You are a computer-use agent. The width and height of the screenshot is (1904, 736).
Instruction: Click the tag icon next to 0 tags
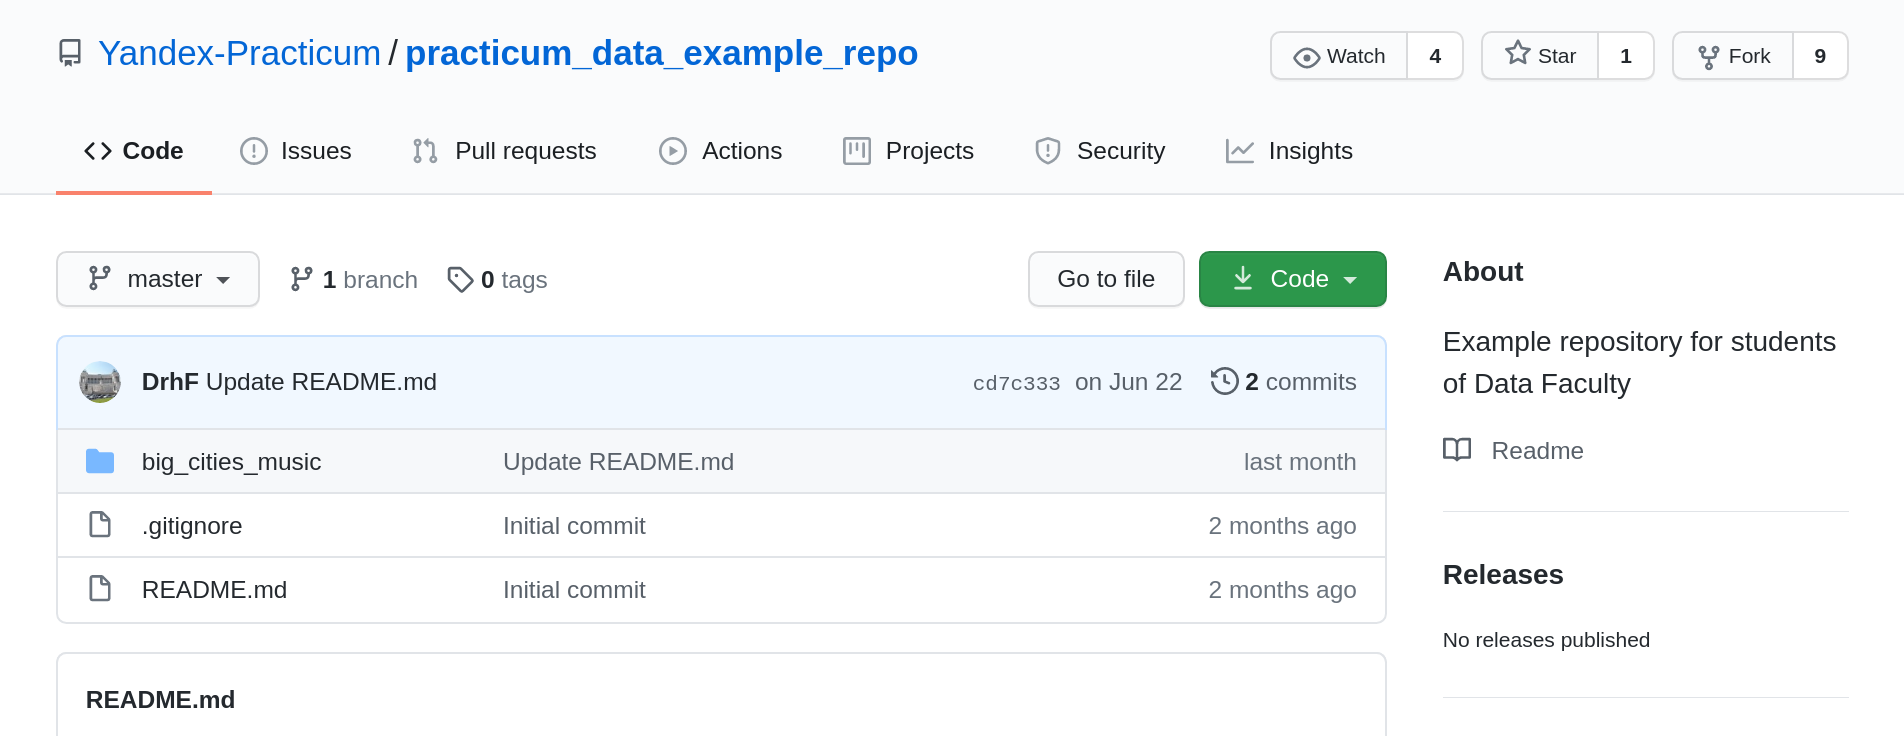coord(460,279)
